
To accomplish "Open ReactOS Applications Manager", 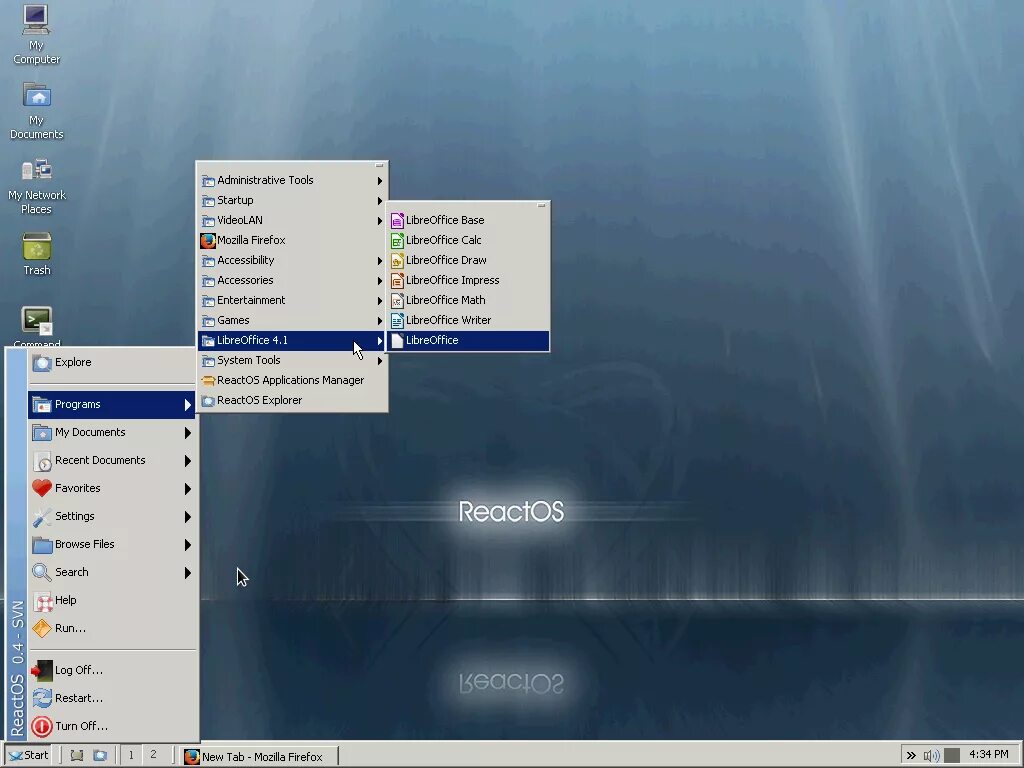I will pyautogui.click(x=292, y=380).
